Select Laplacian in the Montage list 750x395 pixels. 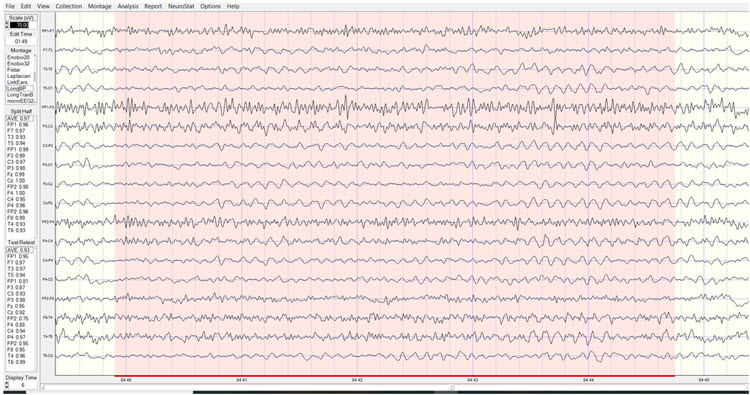pyautogui.click(x=19, y=76)
